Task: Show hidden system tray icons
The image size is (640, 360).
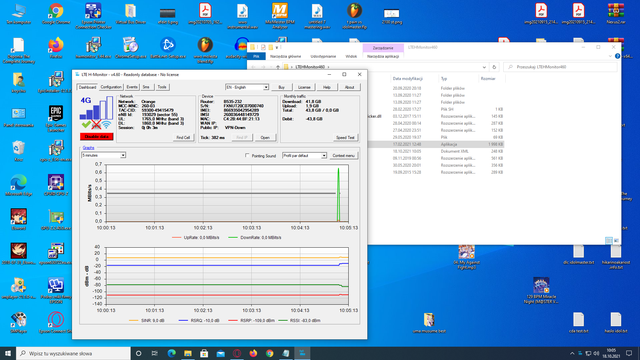Action: [x=572, y=353]
